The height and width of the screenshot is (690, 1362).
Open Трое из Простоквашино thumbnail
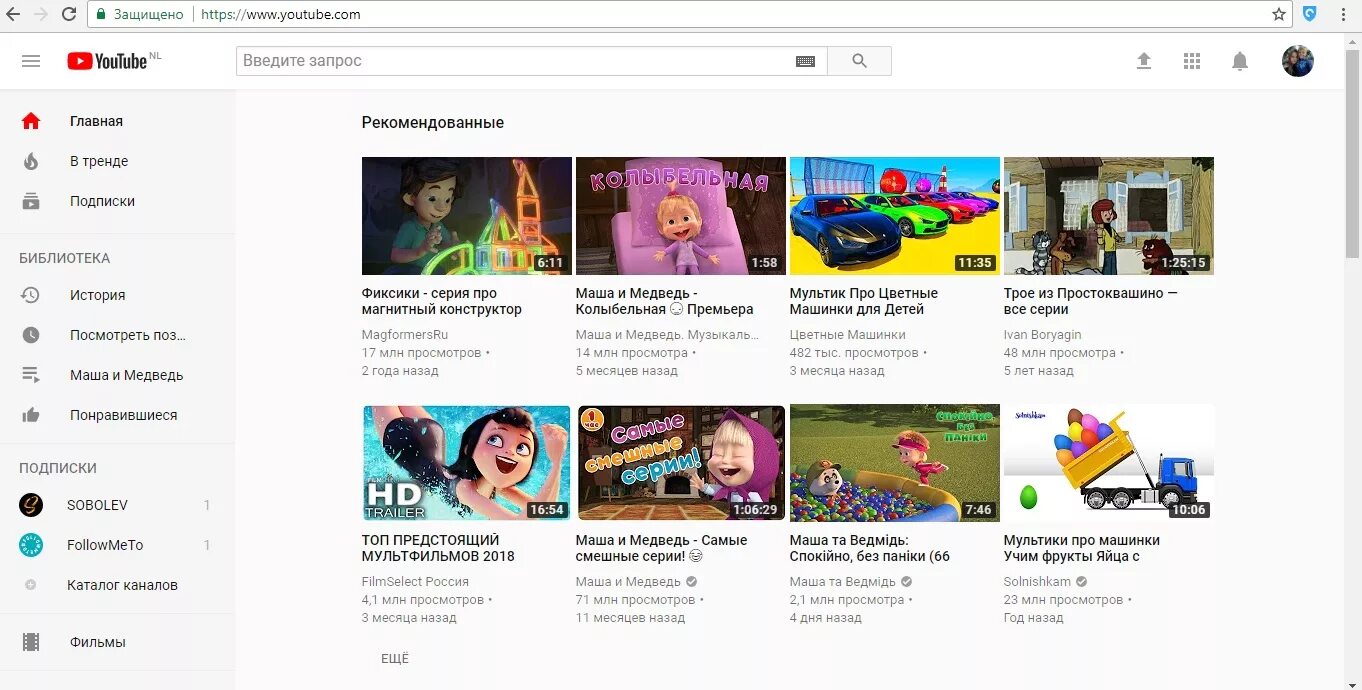(1109, 216)
